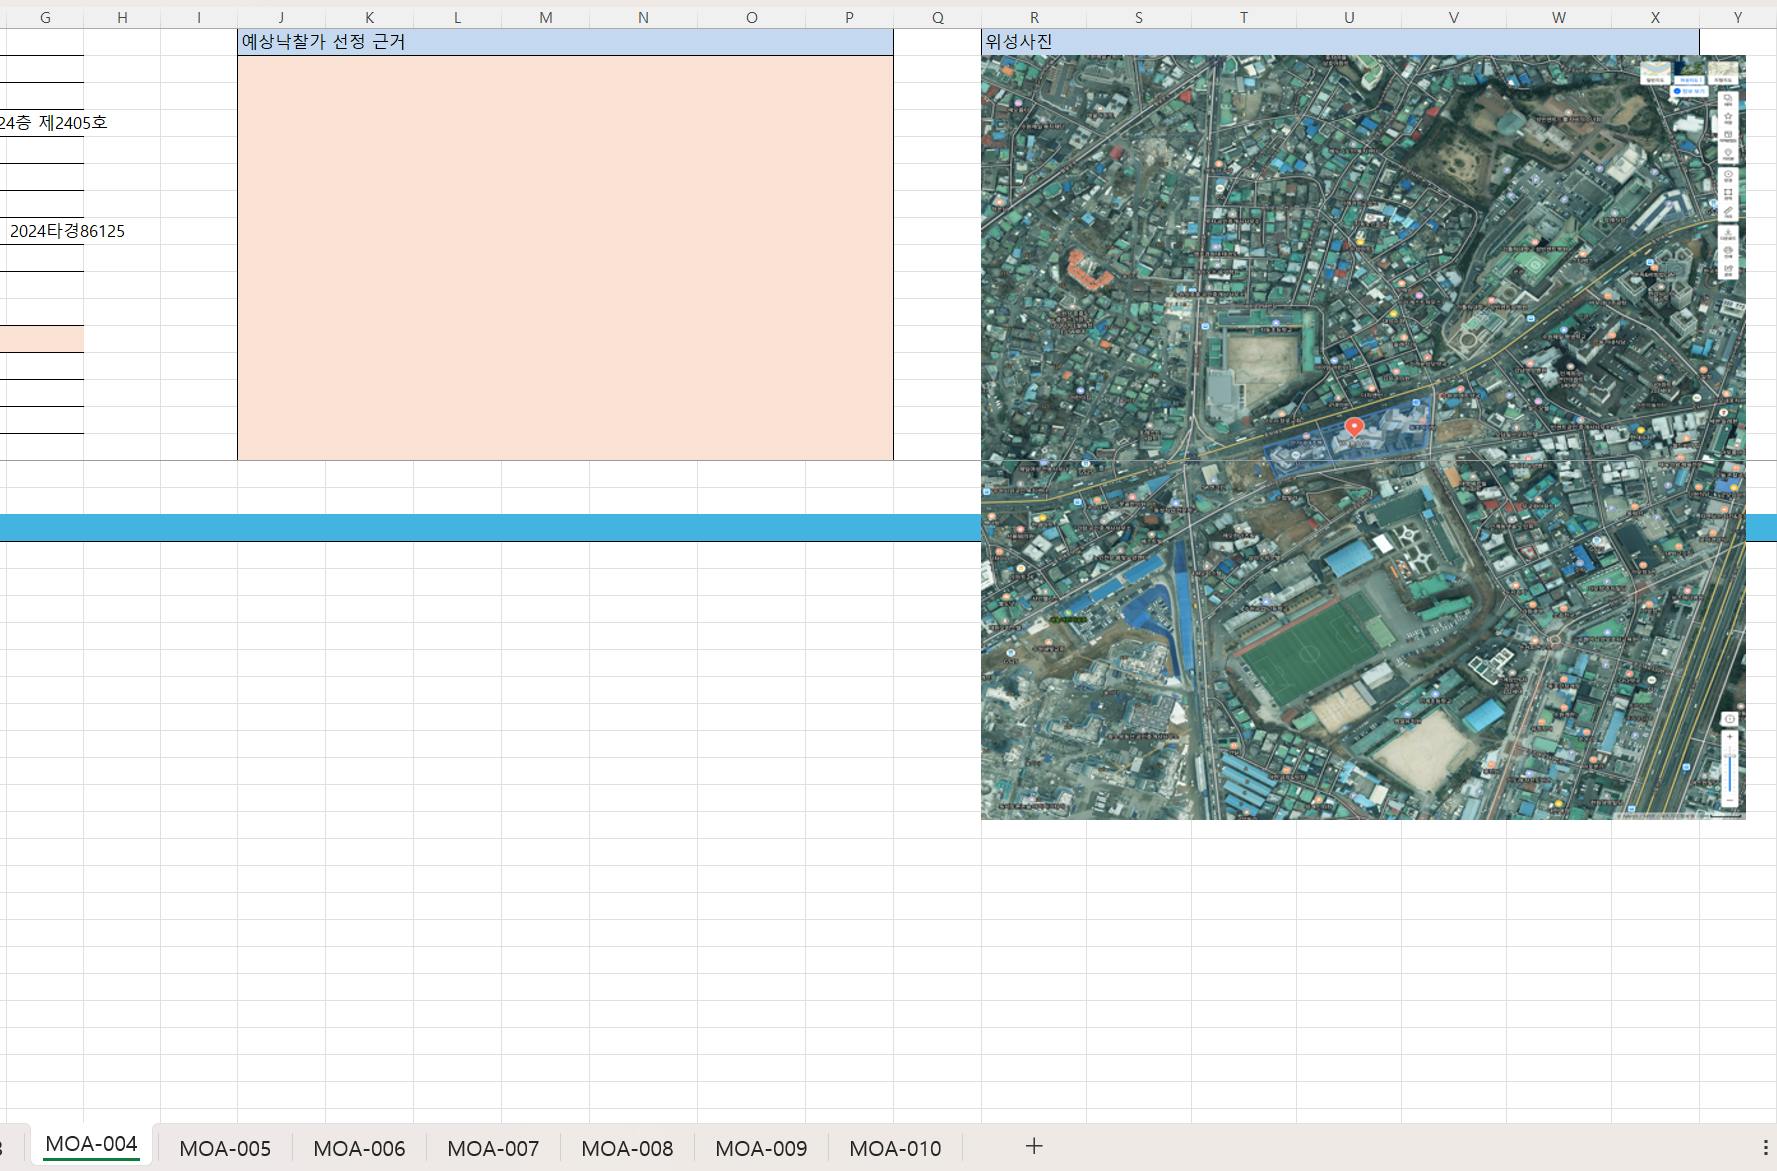1777x1171 pixels.
Task: Select column R header
Action: (x=1034, y=17)
